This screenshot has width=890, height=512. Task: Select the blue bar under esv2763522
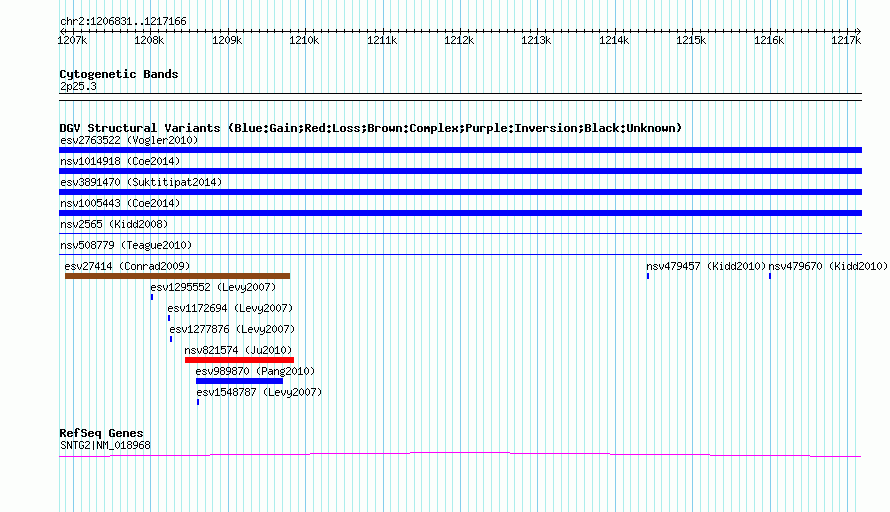[x=460, y=150]
